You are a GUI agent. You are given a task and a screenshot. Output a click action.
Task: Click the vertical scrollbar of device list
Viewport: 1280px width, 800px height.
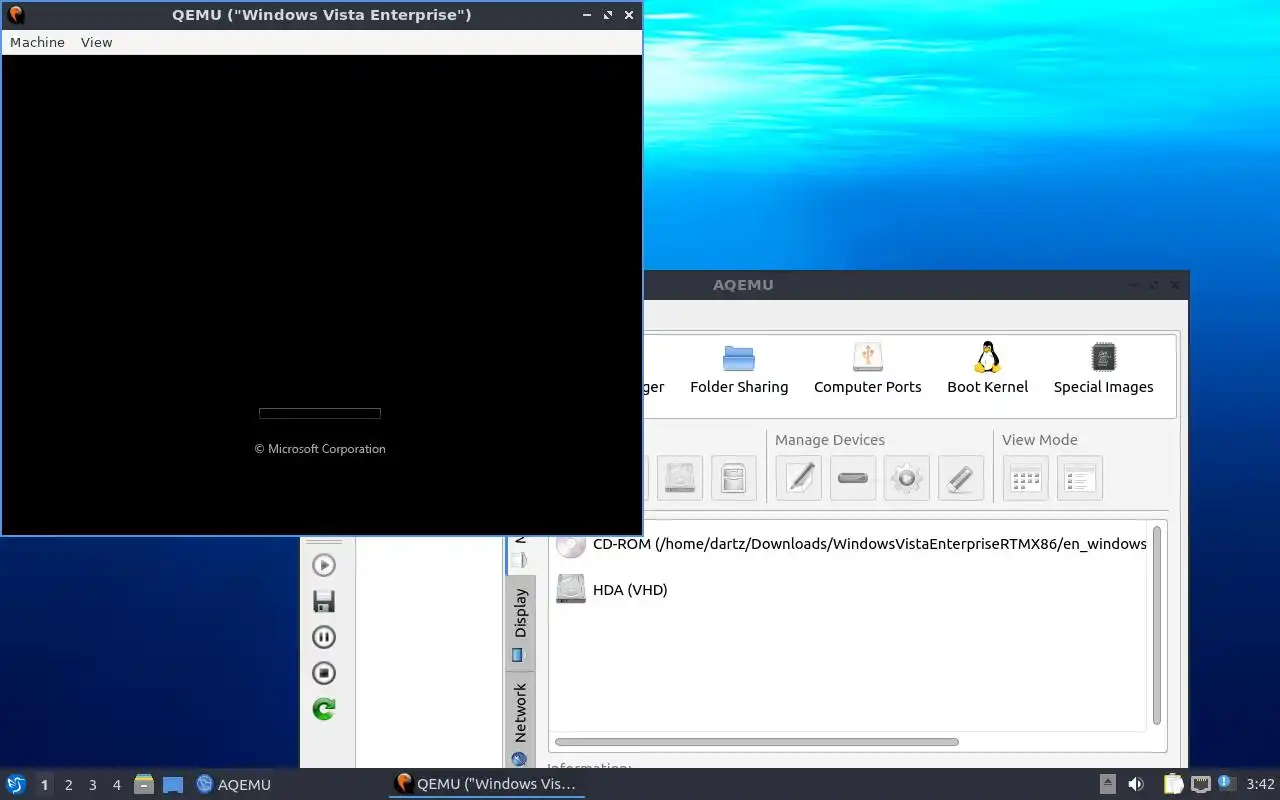[1157, 625]
